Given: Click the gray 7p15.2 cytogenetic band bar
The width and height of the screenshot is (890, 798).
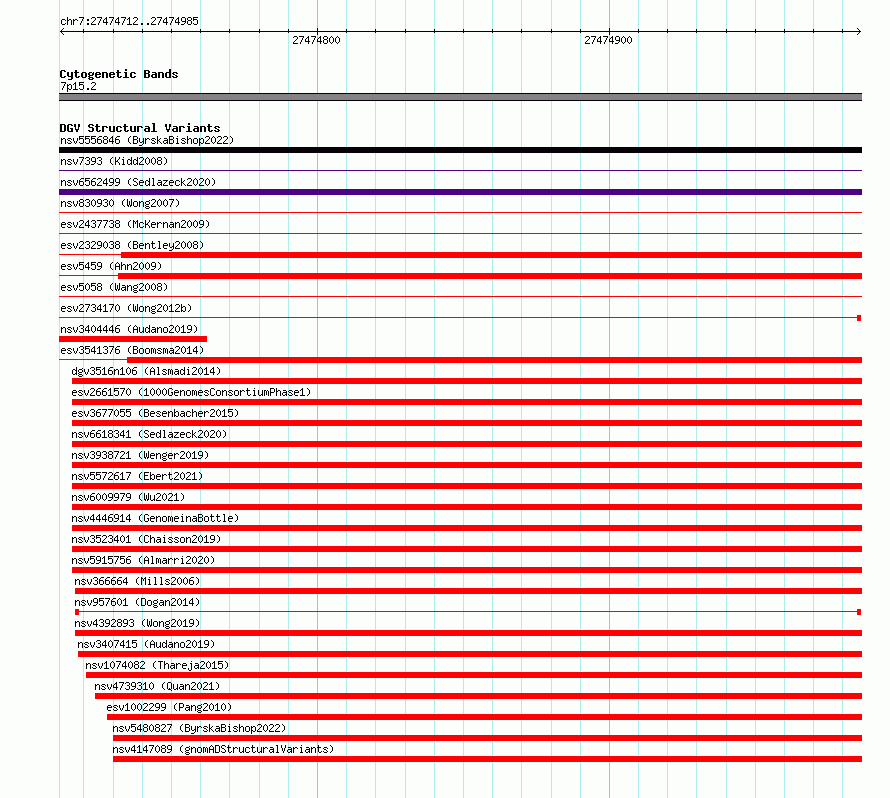Looking at the screenshot, I should [460, 97].
